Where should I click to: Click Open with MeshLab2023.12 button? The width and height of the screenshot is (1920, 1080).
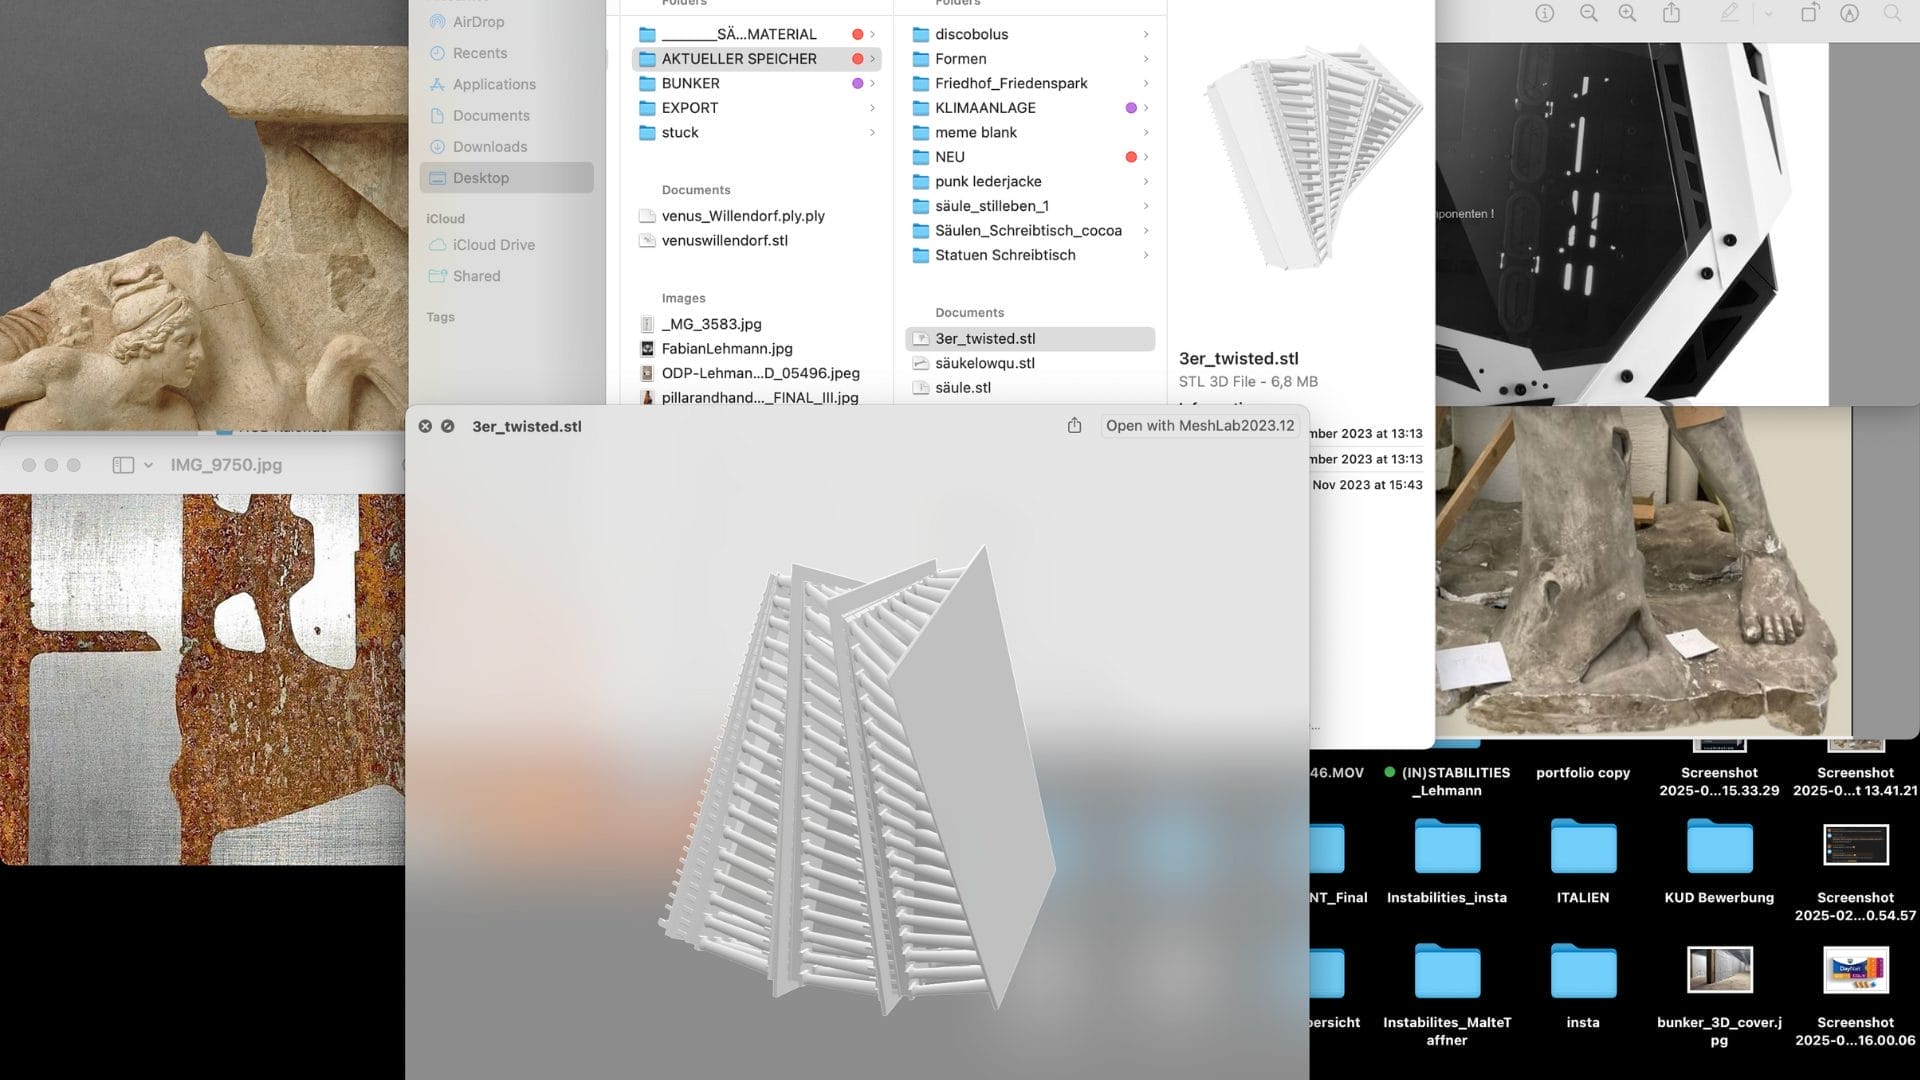coord(1199,426)
